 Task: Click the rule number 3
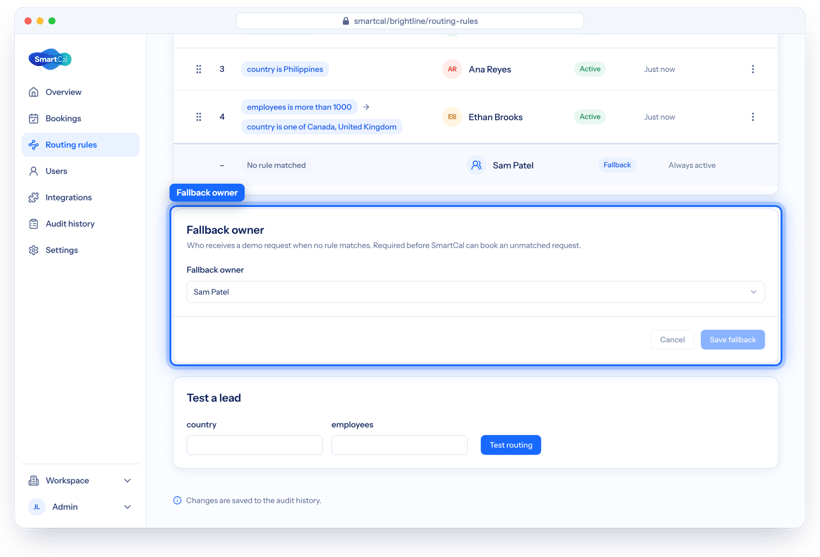click(222, 69)
